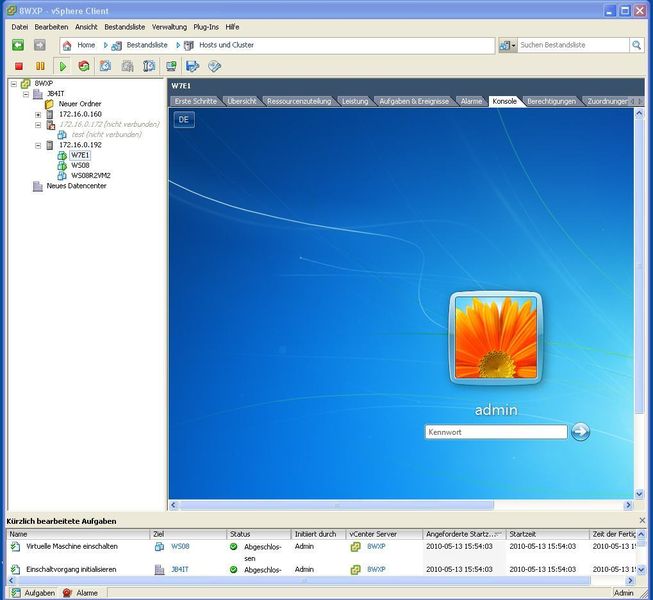Select the WS08 virtual machine
The image size is (653, 600).
tap(80, 165)
